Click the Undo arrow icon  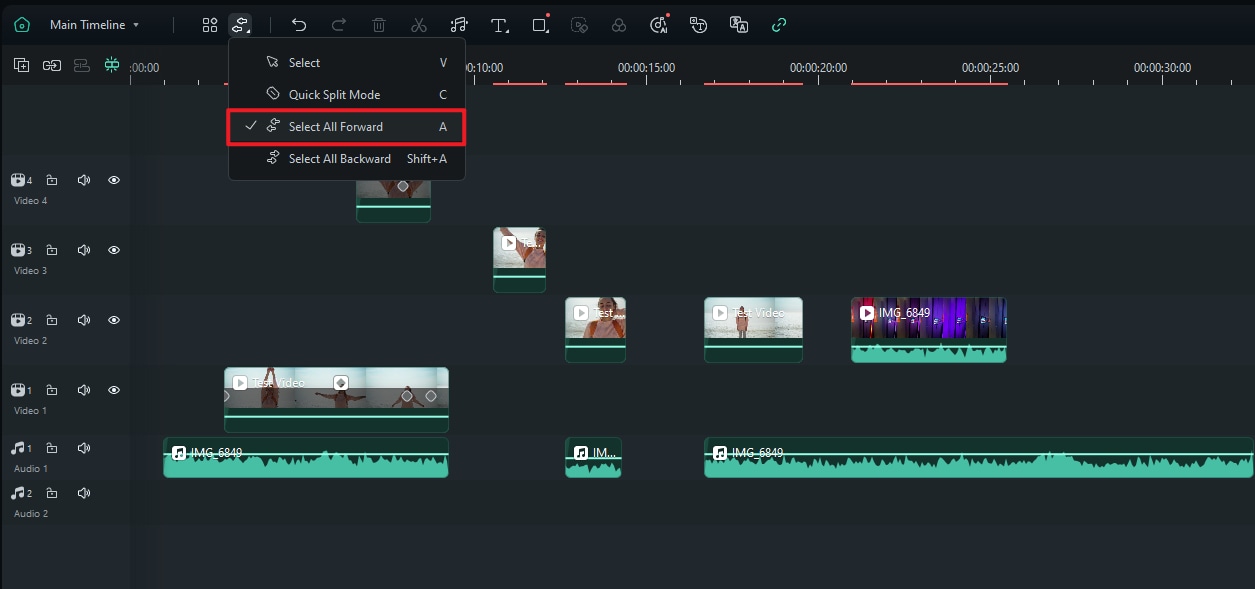tap(299, 25)
